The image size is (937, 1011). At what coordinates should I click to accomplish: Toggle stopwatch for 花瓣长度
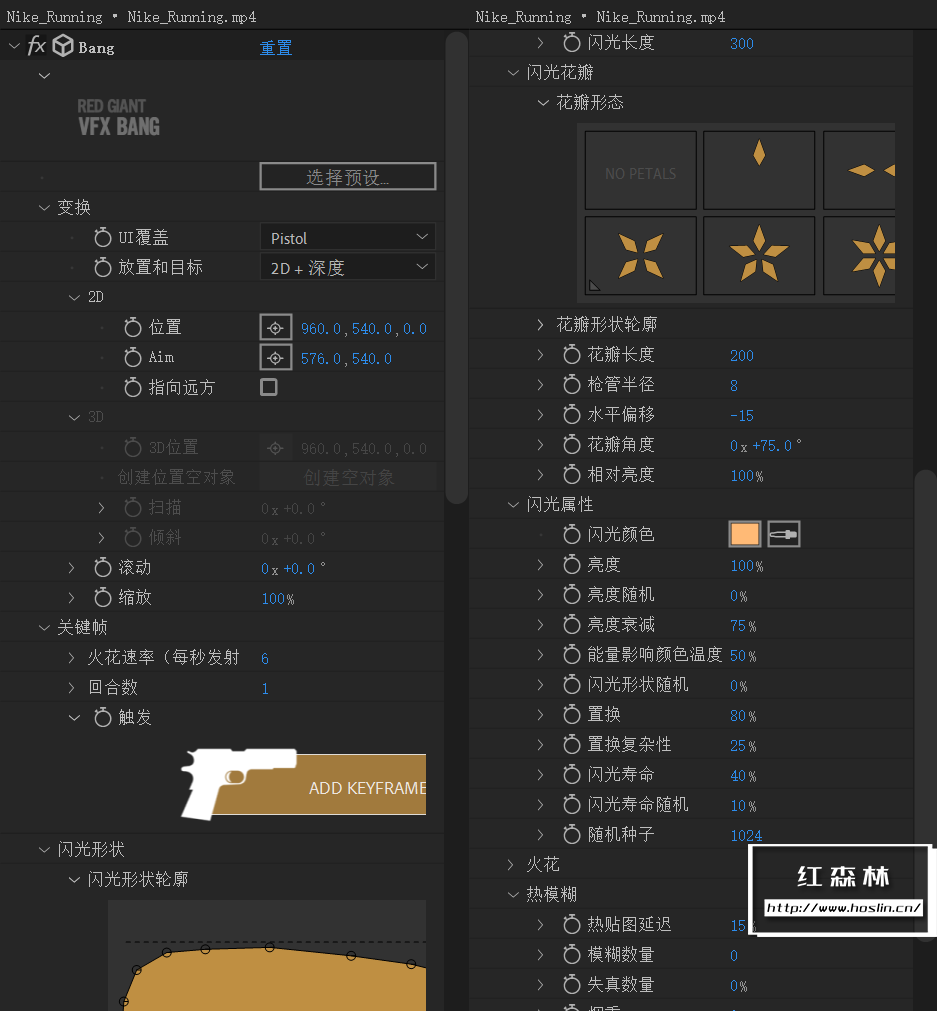click(x=571, y=354)
